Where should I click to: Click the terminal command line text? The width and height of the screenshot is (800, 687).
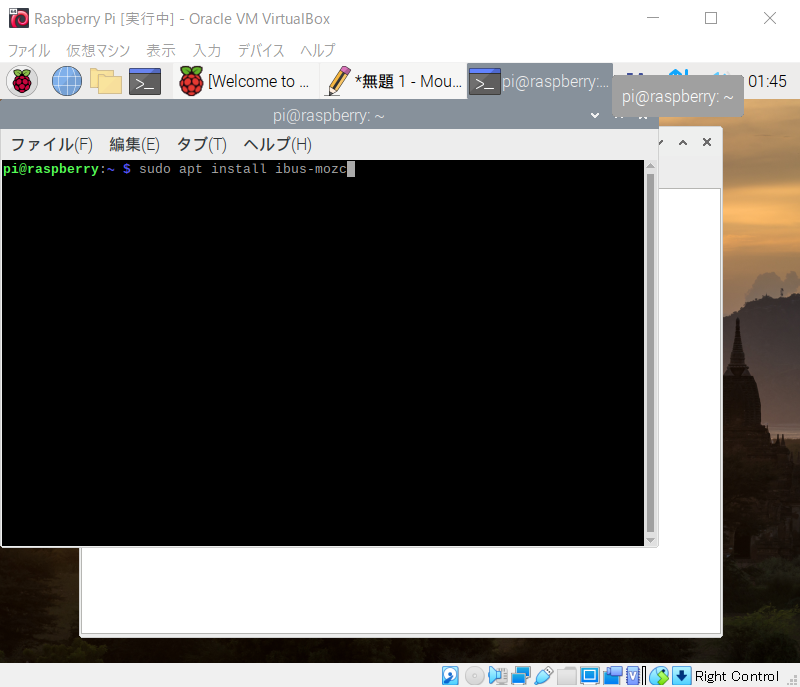tap(243, 169)
